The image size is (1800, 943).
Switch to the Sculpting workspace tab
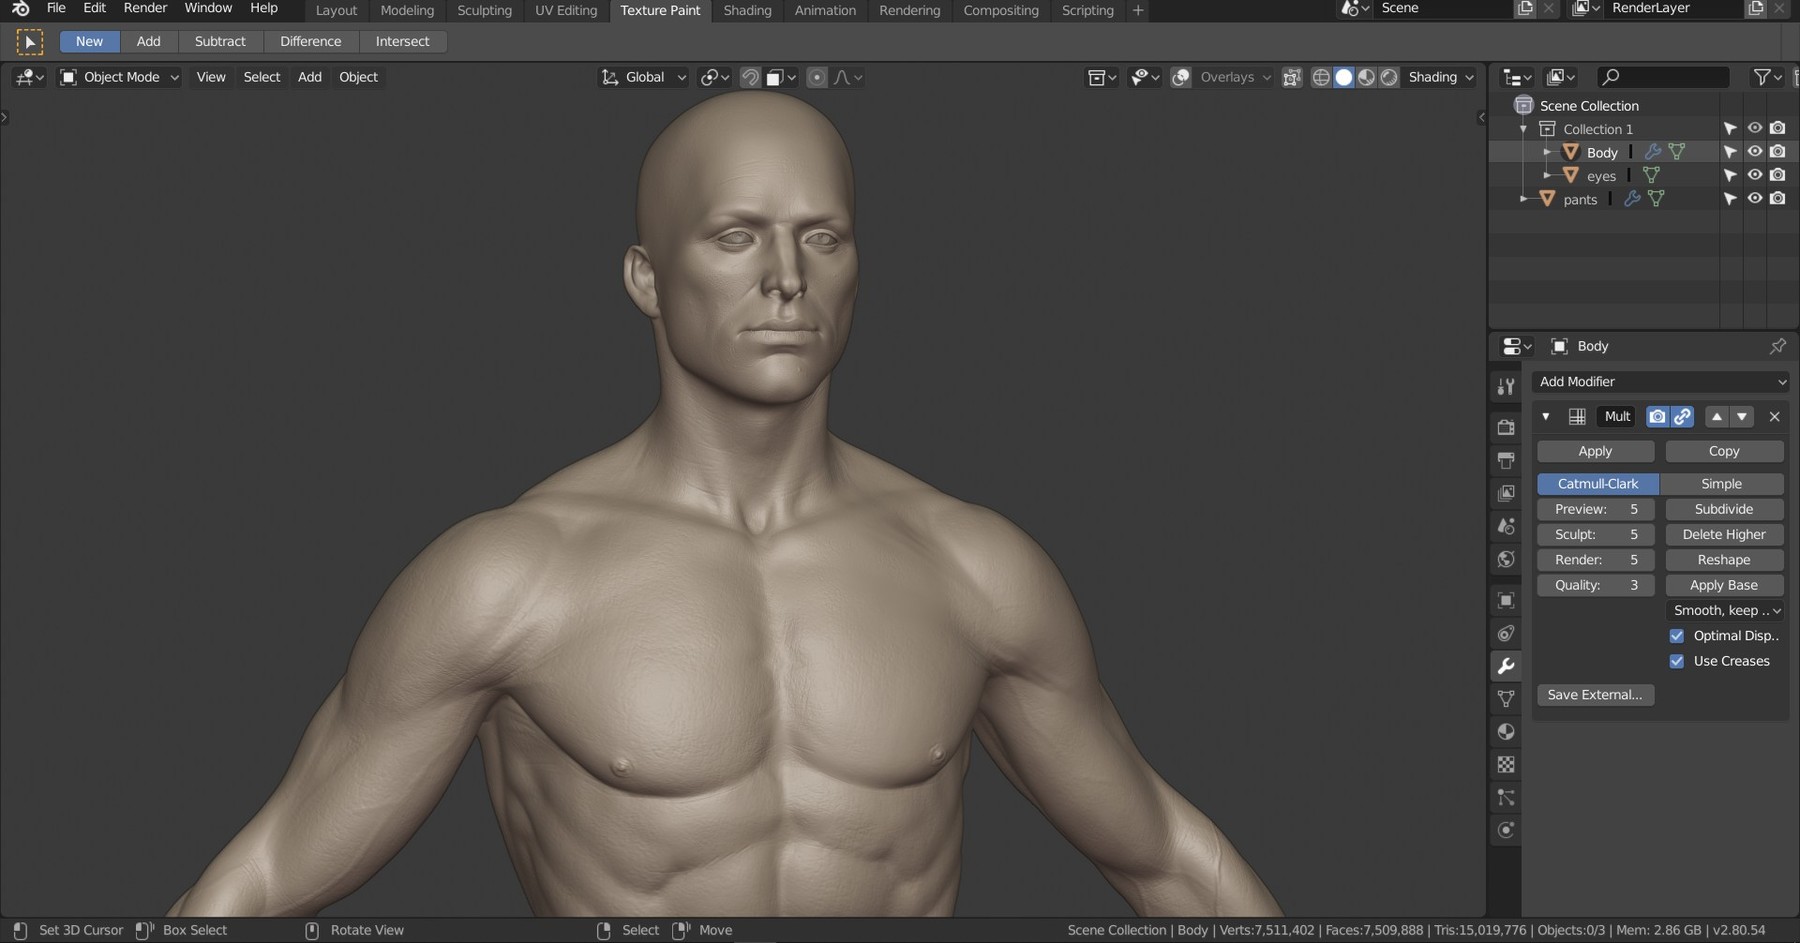pyautogui.click(x=484, y=11)
